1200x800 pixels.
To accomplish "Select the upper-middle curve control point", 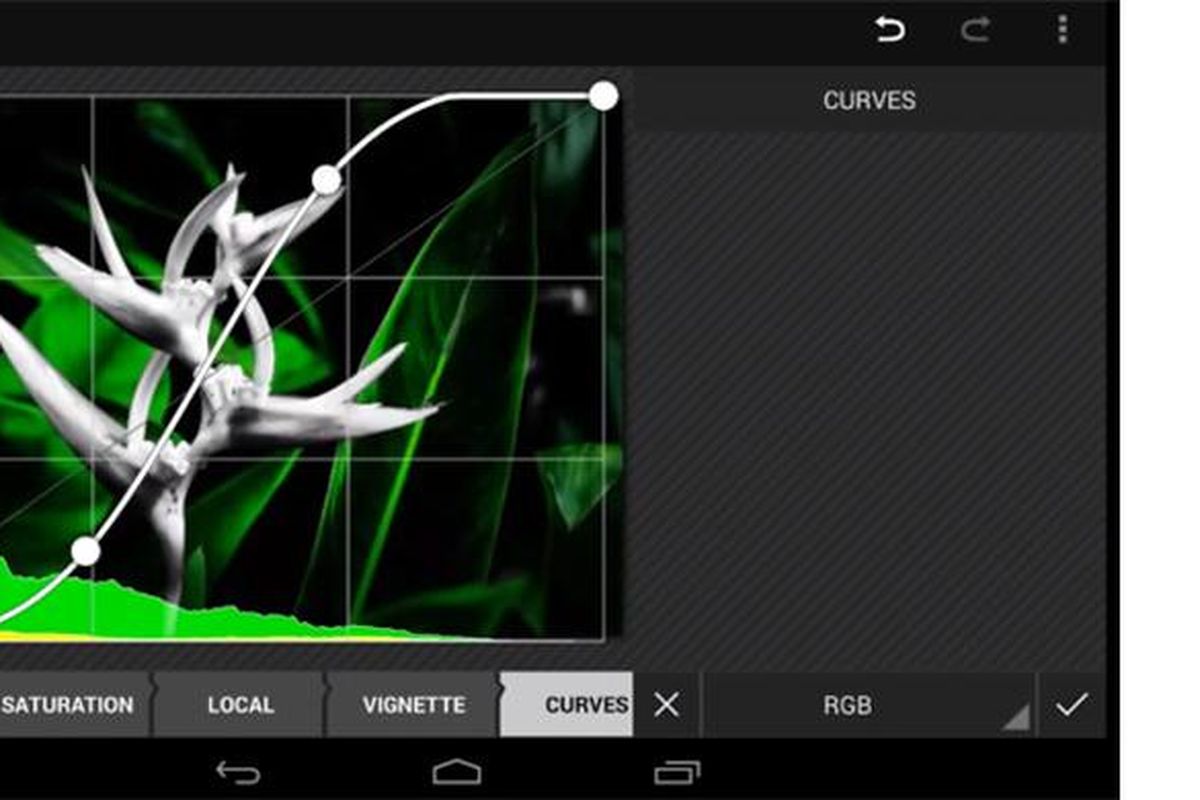I will [326, 180].
